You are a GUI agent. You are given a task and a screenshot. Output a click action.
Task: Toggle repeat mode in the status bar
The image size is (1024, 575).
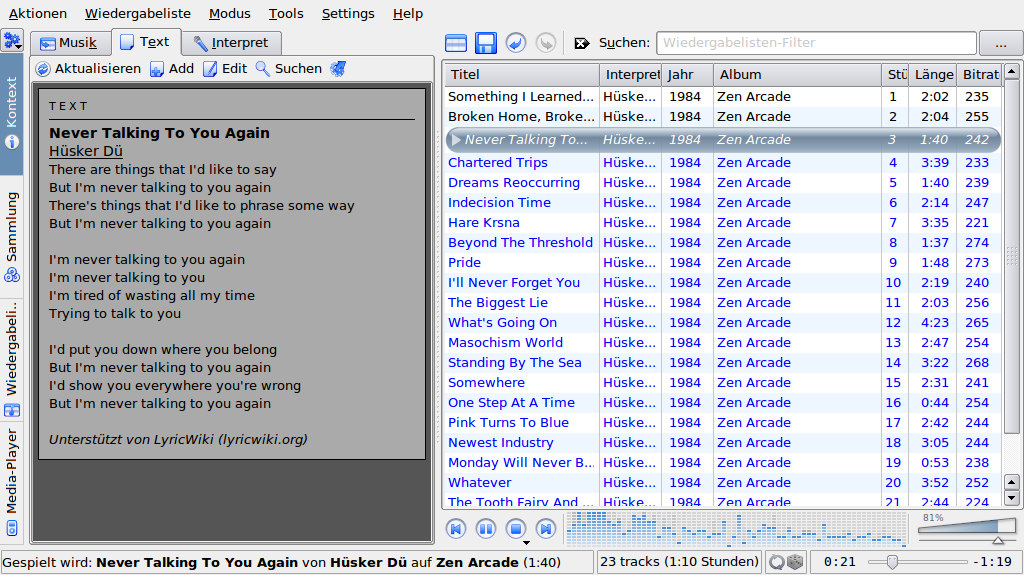[776, 562]
